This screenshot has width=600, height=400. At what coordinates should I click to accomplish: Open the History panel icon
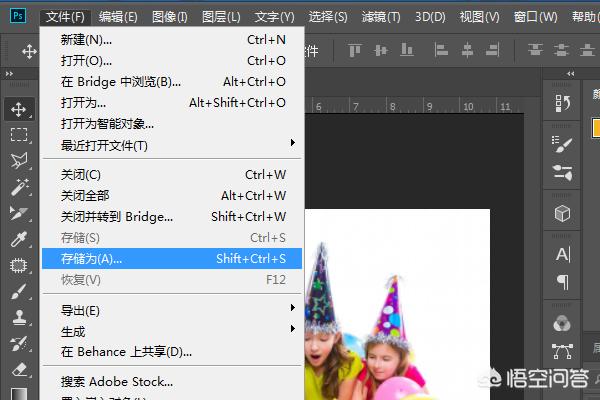tap(562, 102)
